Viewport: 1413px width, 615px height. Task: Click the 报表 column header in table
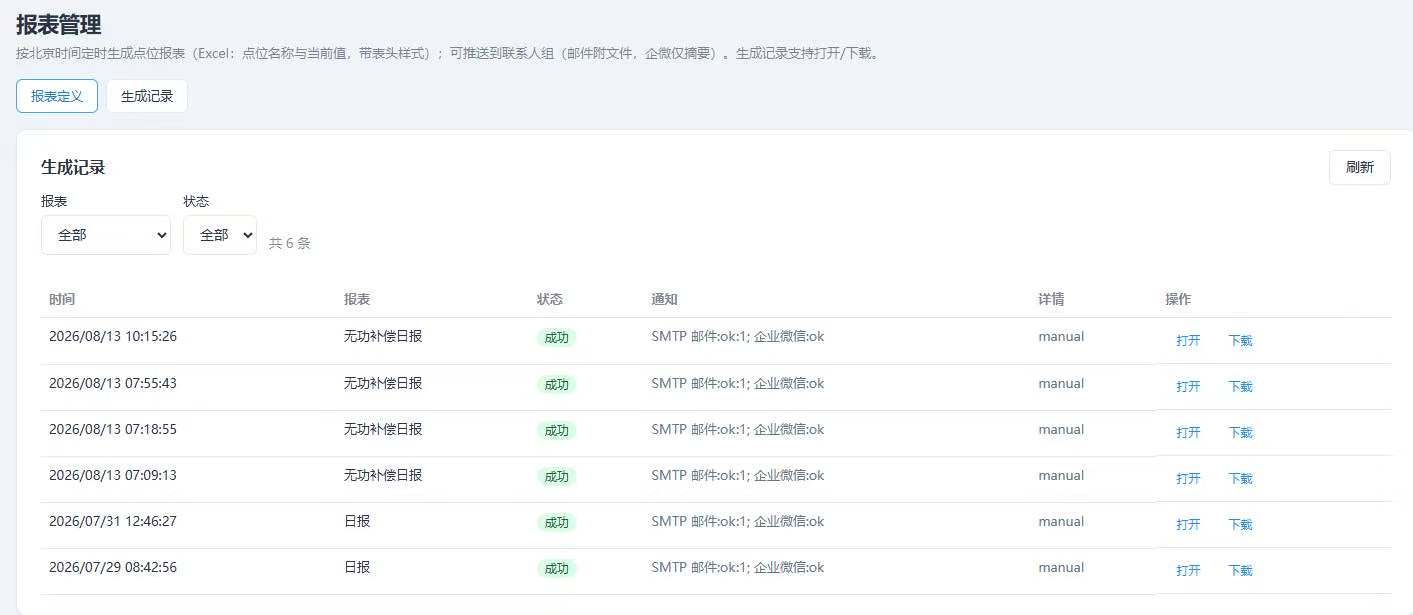point(357,299)
